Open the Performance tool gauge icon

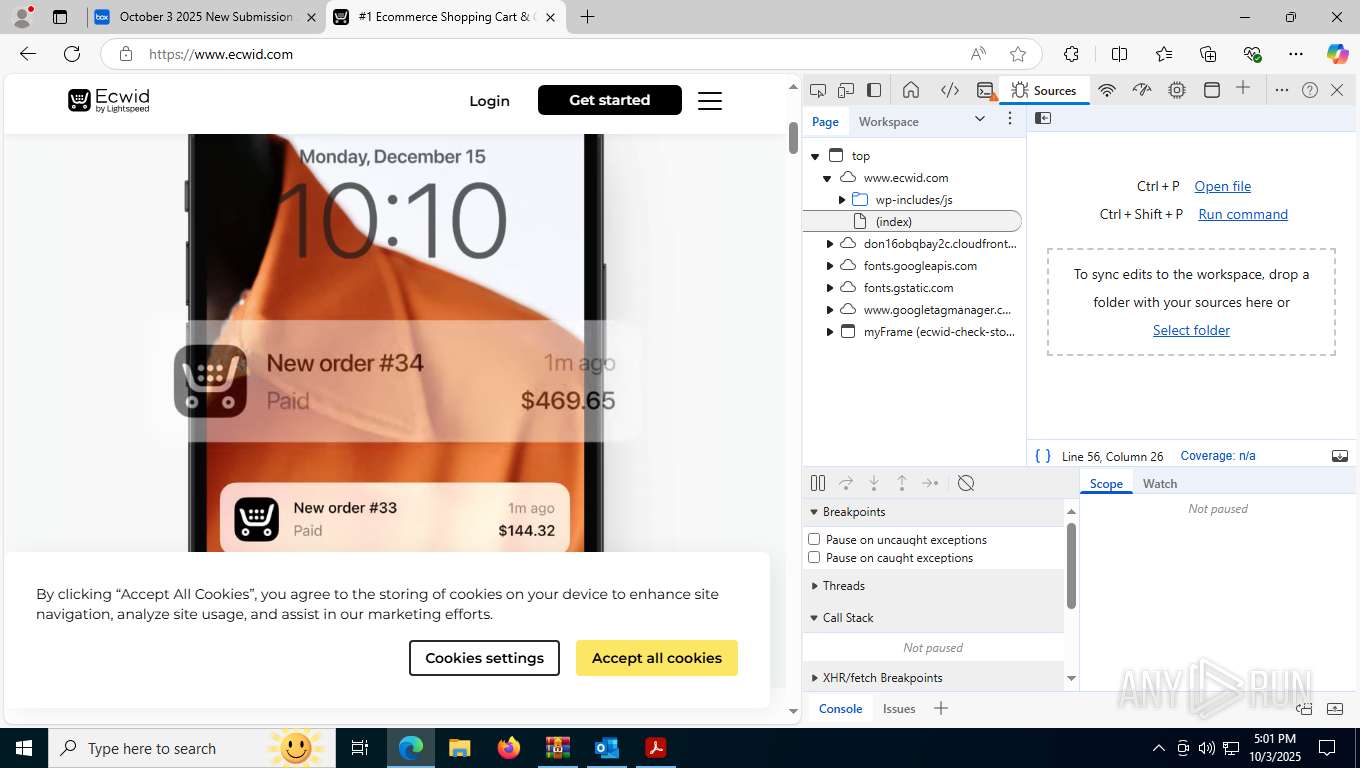pos(1142,90)
